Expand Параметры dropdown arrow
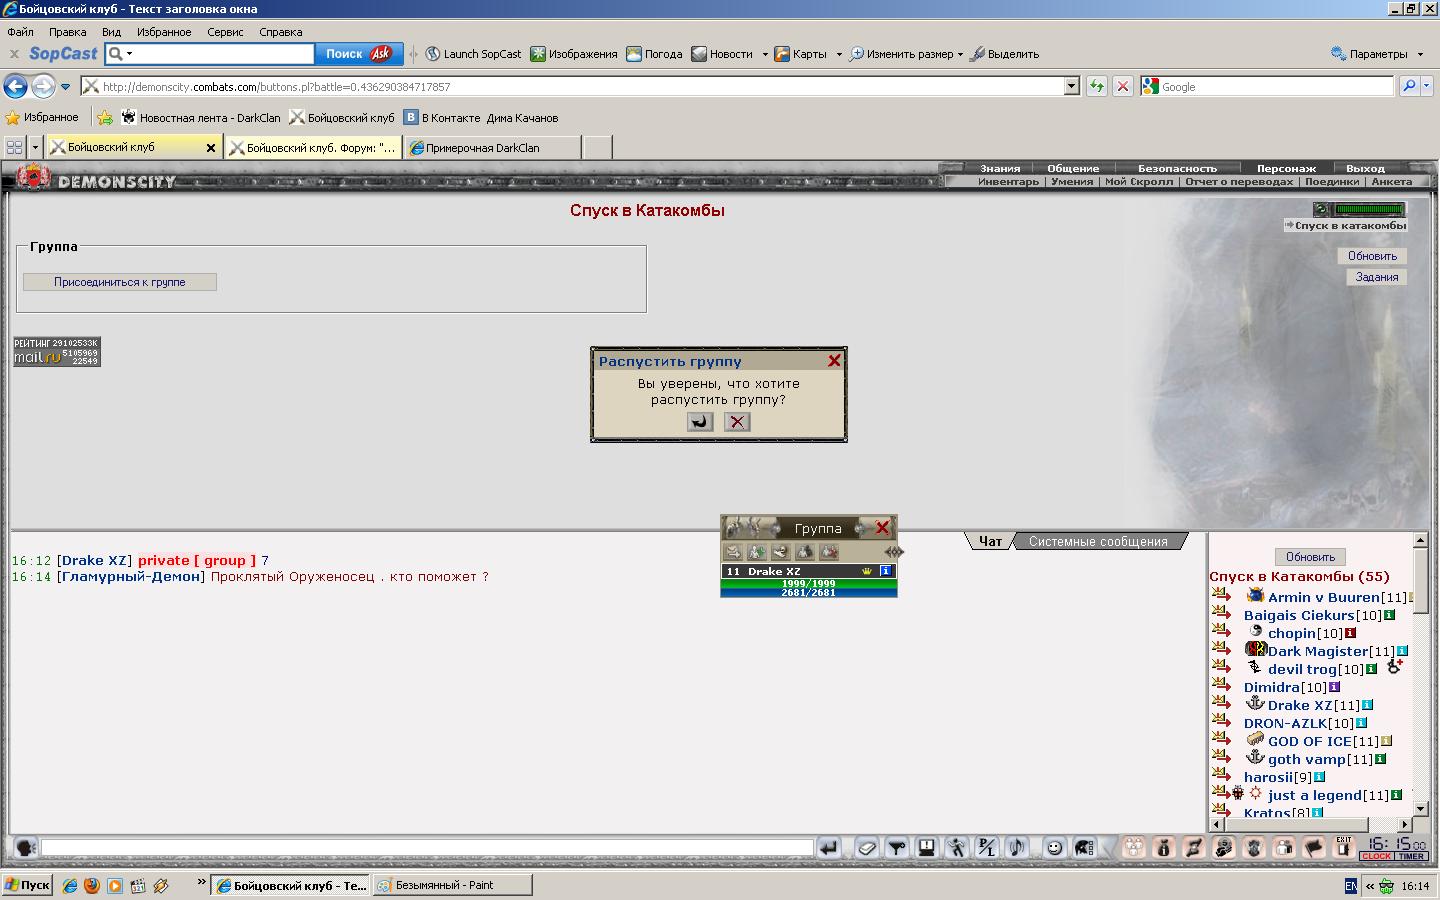1440x900 pixels. 1419,54
